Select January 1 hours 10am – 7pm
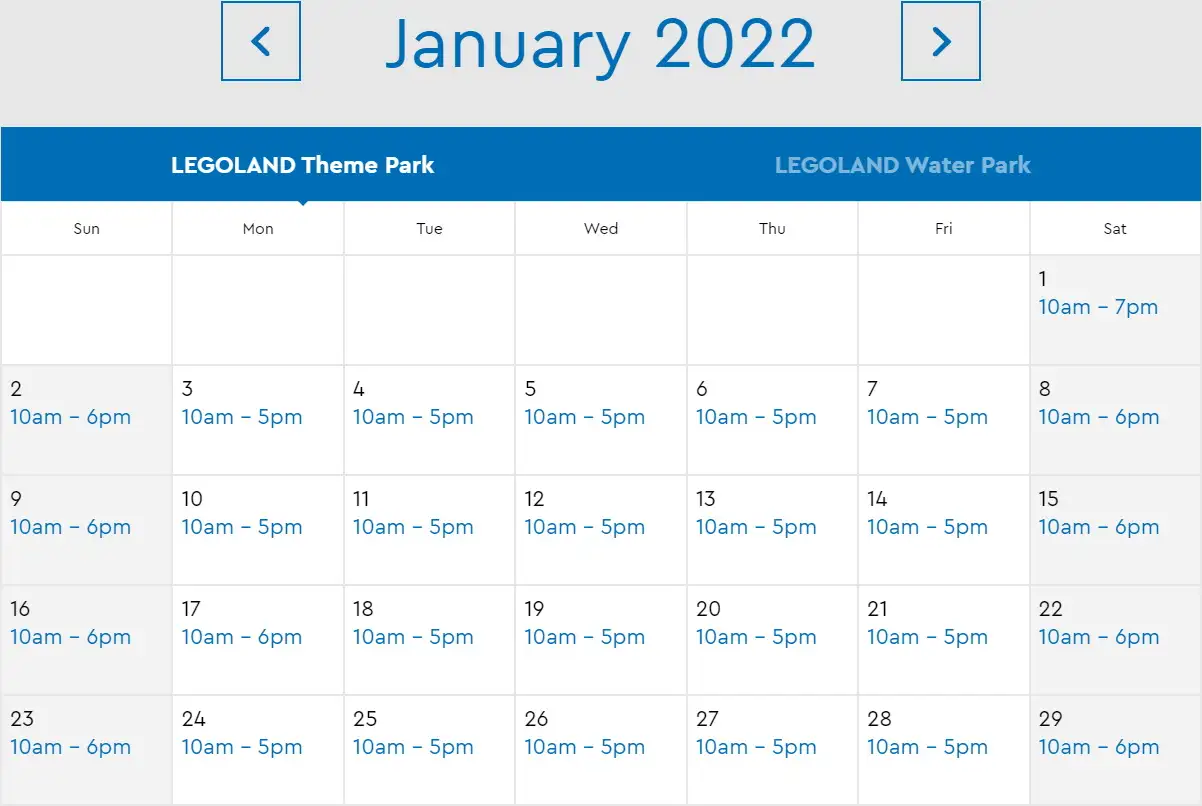This screenshot has height=806, width=1202. (1097, 307)
